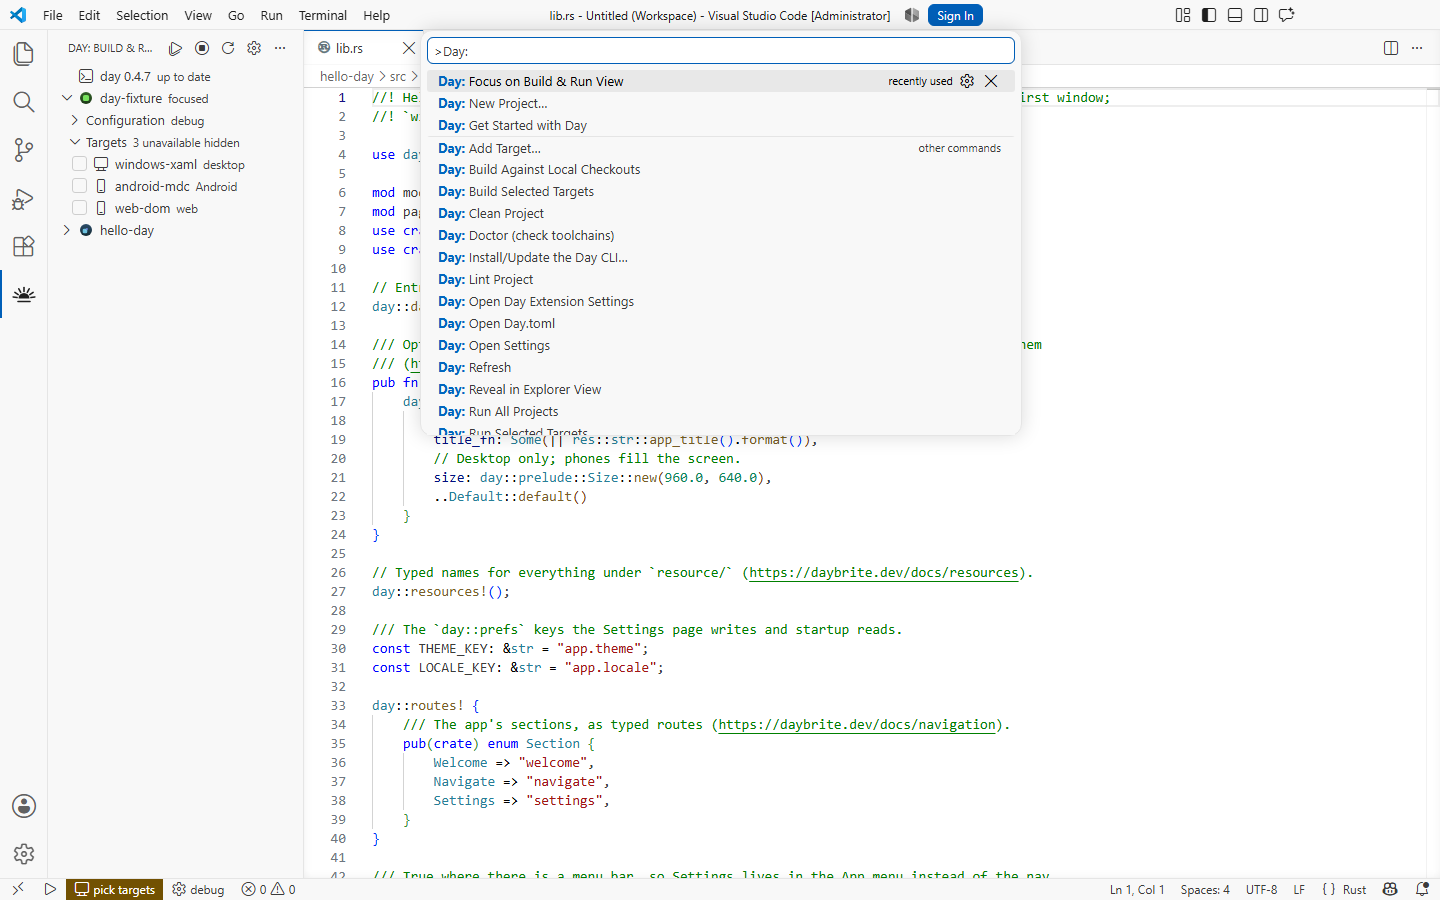This screenshot has height=900, width=1440.
Task: Run all from the Day Build & Run header
Action: click(x=176, y=48)
